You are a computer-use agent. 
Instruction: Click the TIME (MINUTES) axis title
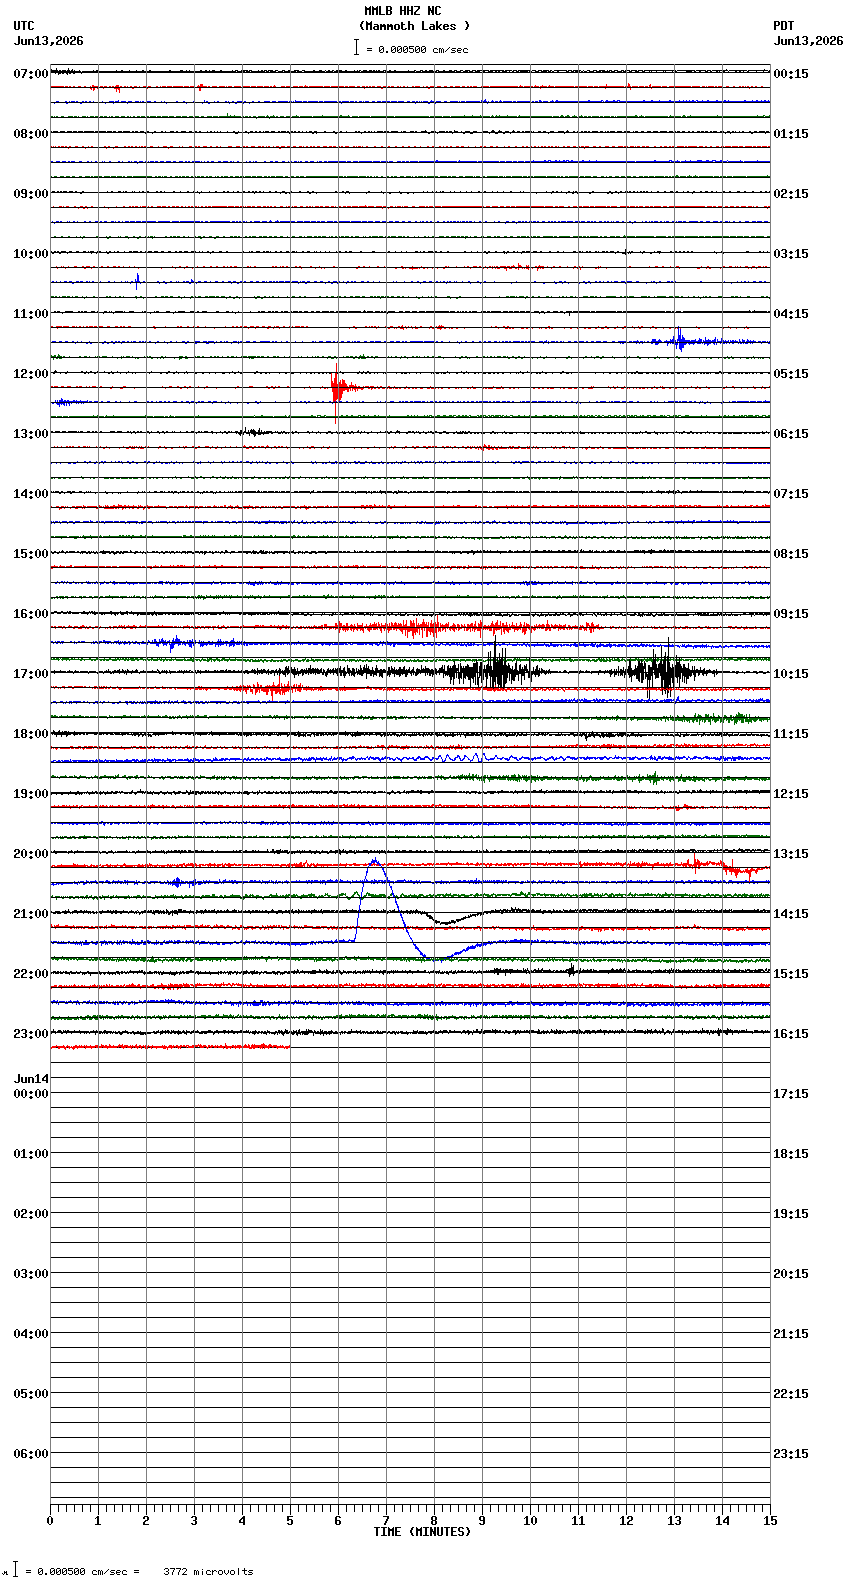[x=422, y=1532]
